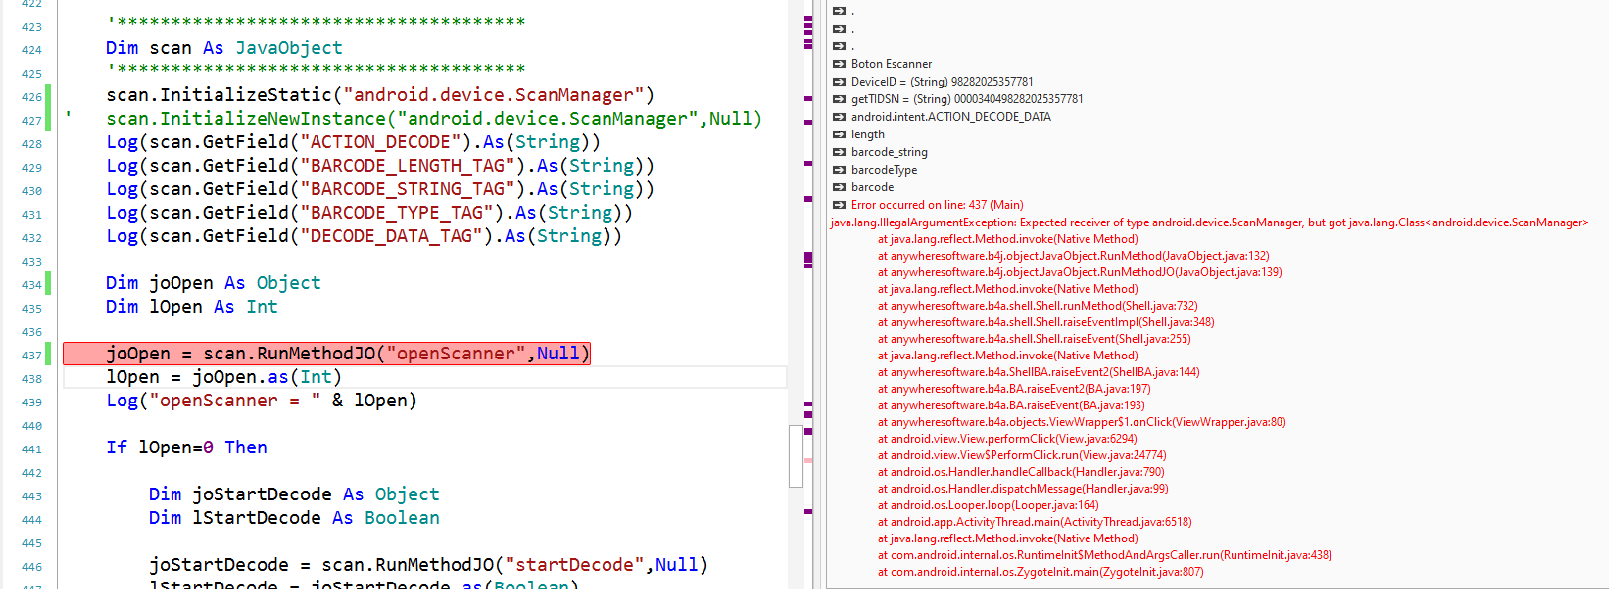Place cursor in commented scan.InitializeNewInstance line
The width and height of the screenshot is (1609, 589).
434,119
